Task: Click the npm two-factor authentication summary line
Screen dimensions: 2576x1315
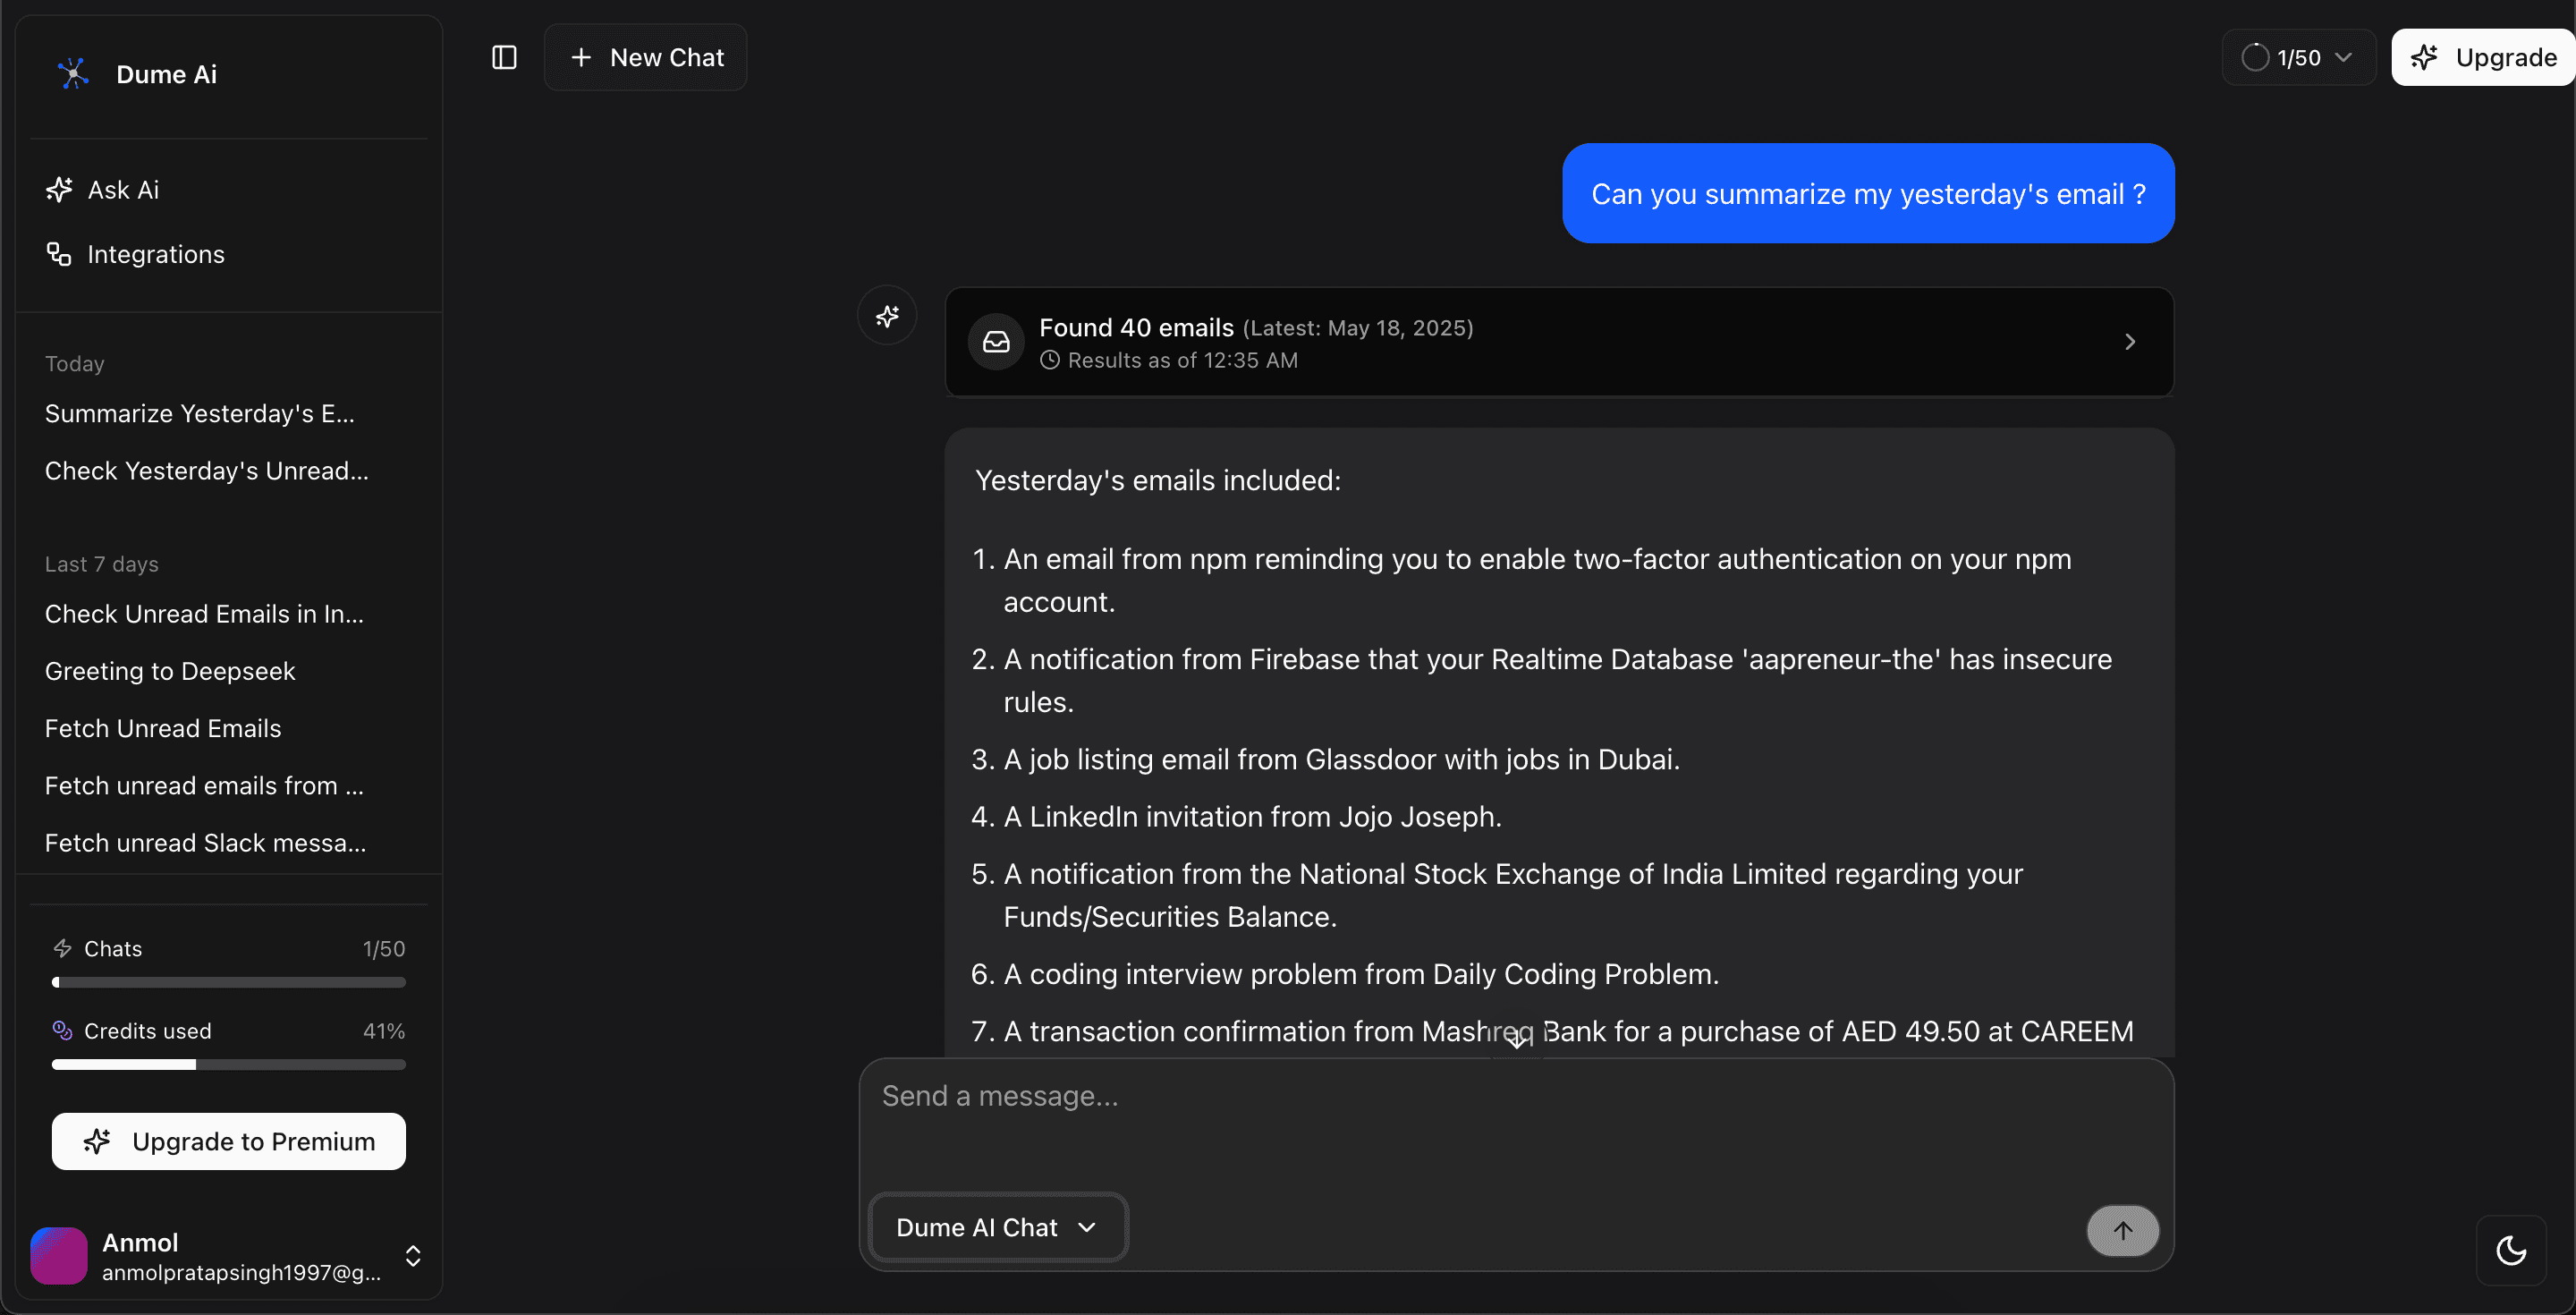Action: 1537,580
